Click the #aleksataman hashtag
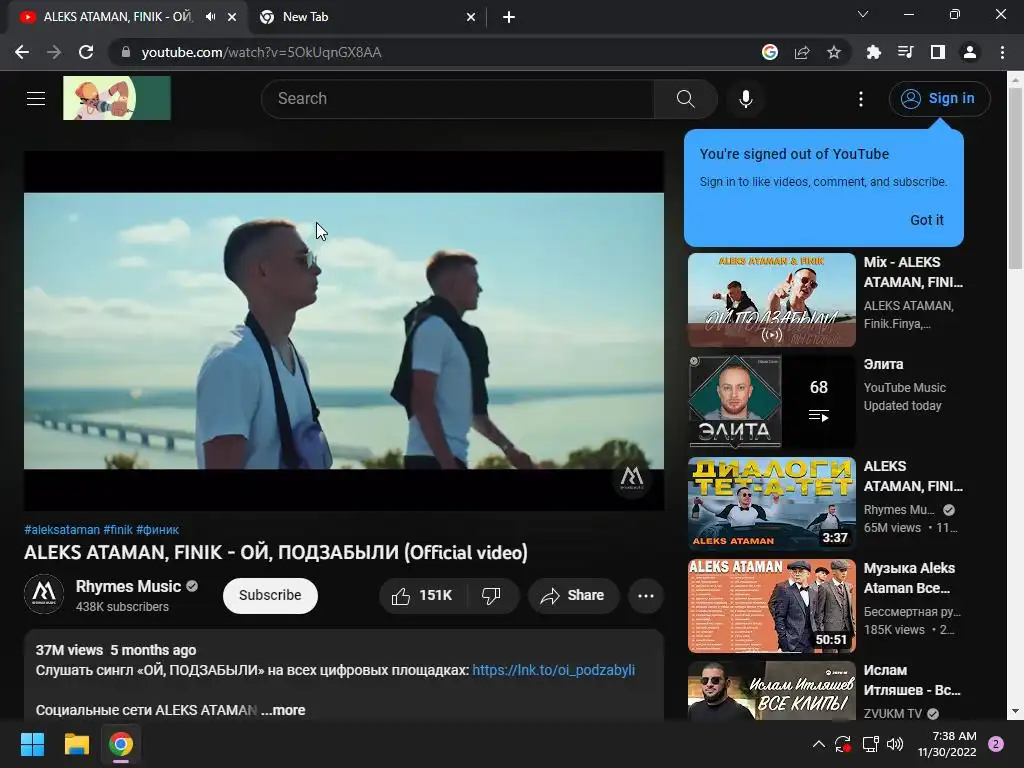 click(x=62, y=530)
